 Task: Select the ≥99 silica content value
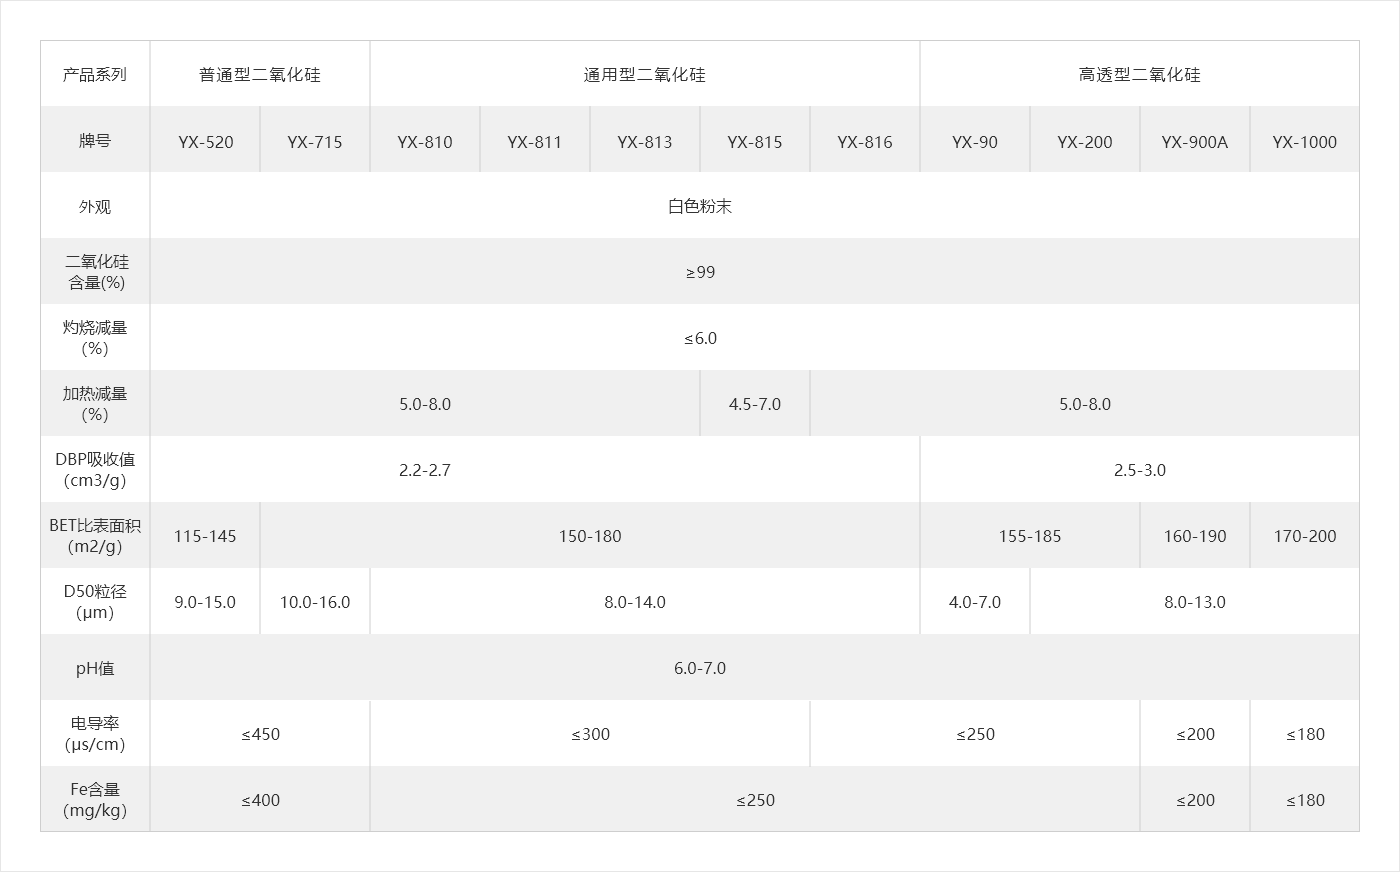point(700,272)
